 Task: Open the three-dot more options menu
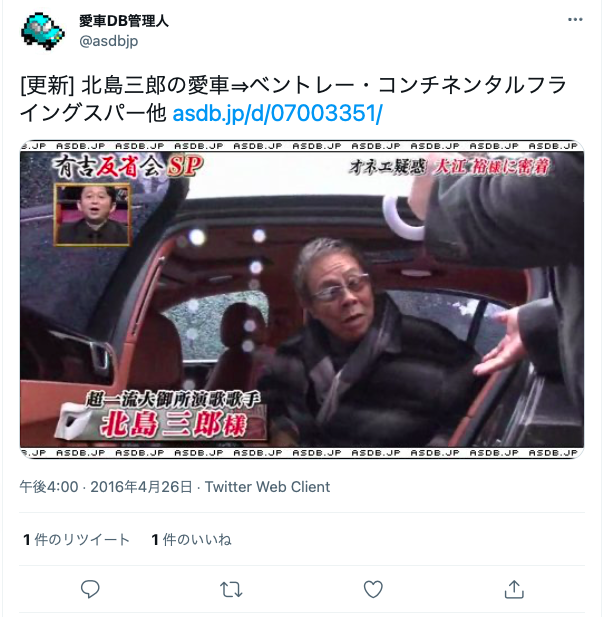tap(574, 20)
